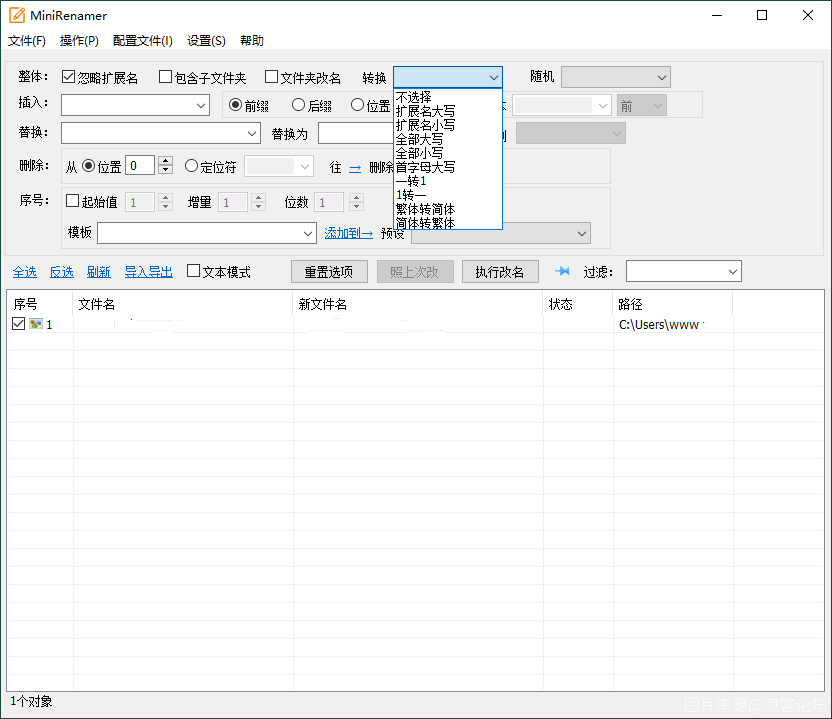This screenshot has width=832, height=719.
Task: Open the 操作(P) menu
Action: pos(79,41)
